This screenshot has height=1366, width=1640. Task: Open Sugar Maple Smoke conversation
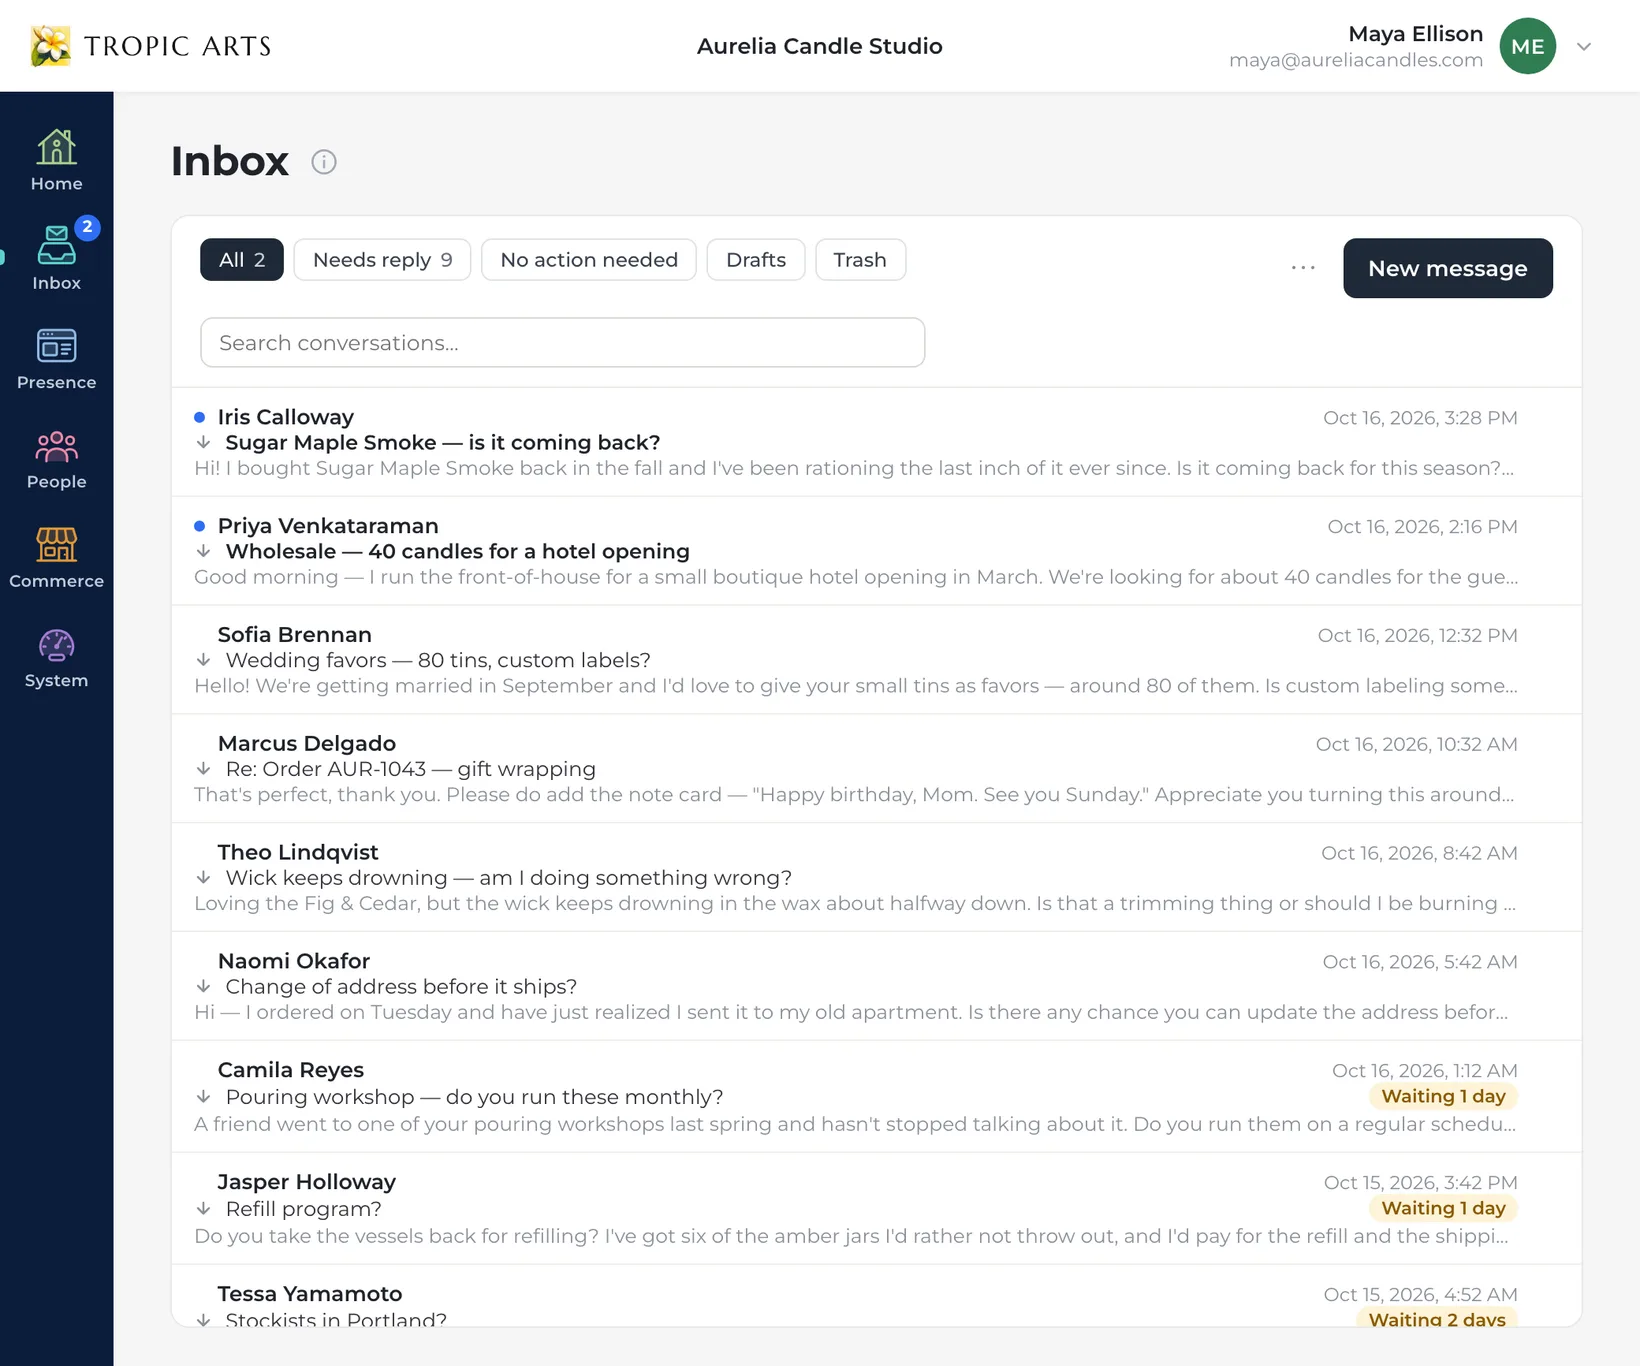(x=876, y=442)
